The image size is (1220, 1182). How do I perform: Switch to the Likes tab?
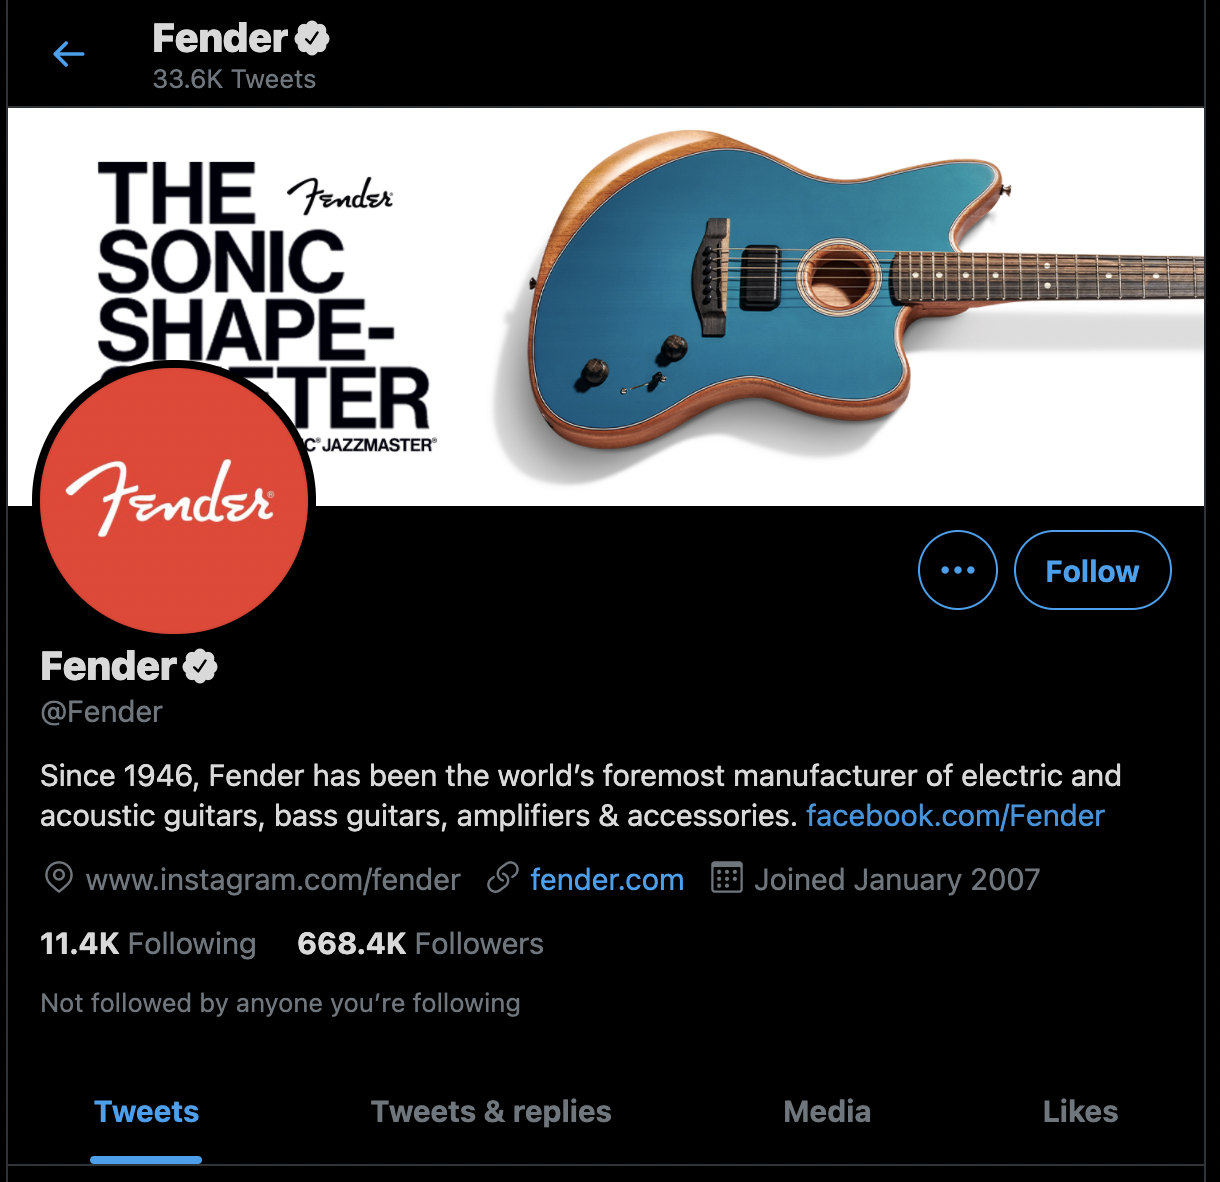[1080, 1111]
